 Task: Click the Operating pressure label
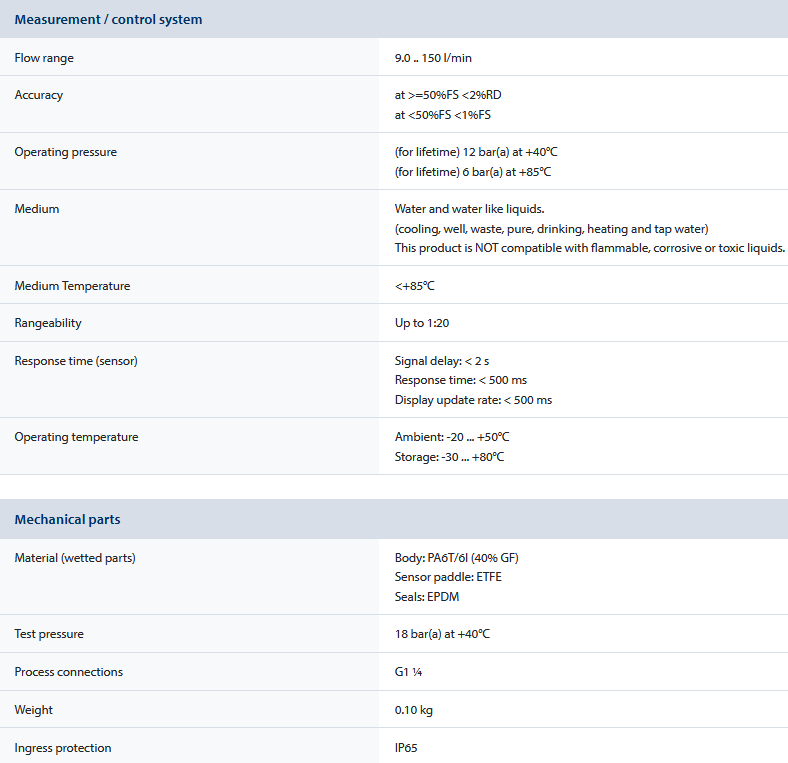[x=66, y=152]
